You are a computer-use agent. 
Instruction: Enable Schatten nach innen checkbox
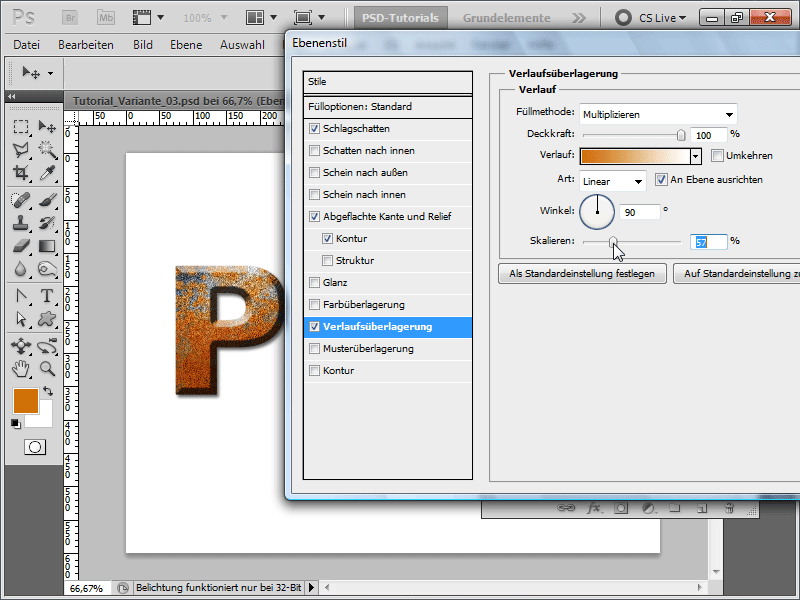(x=314, y=151)
